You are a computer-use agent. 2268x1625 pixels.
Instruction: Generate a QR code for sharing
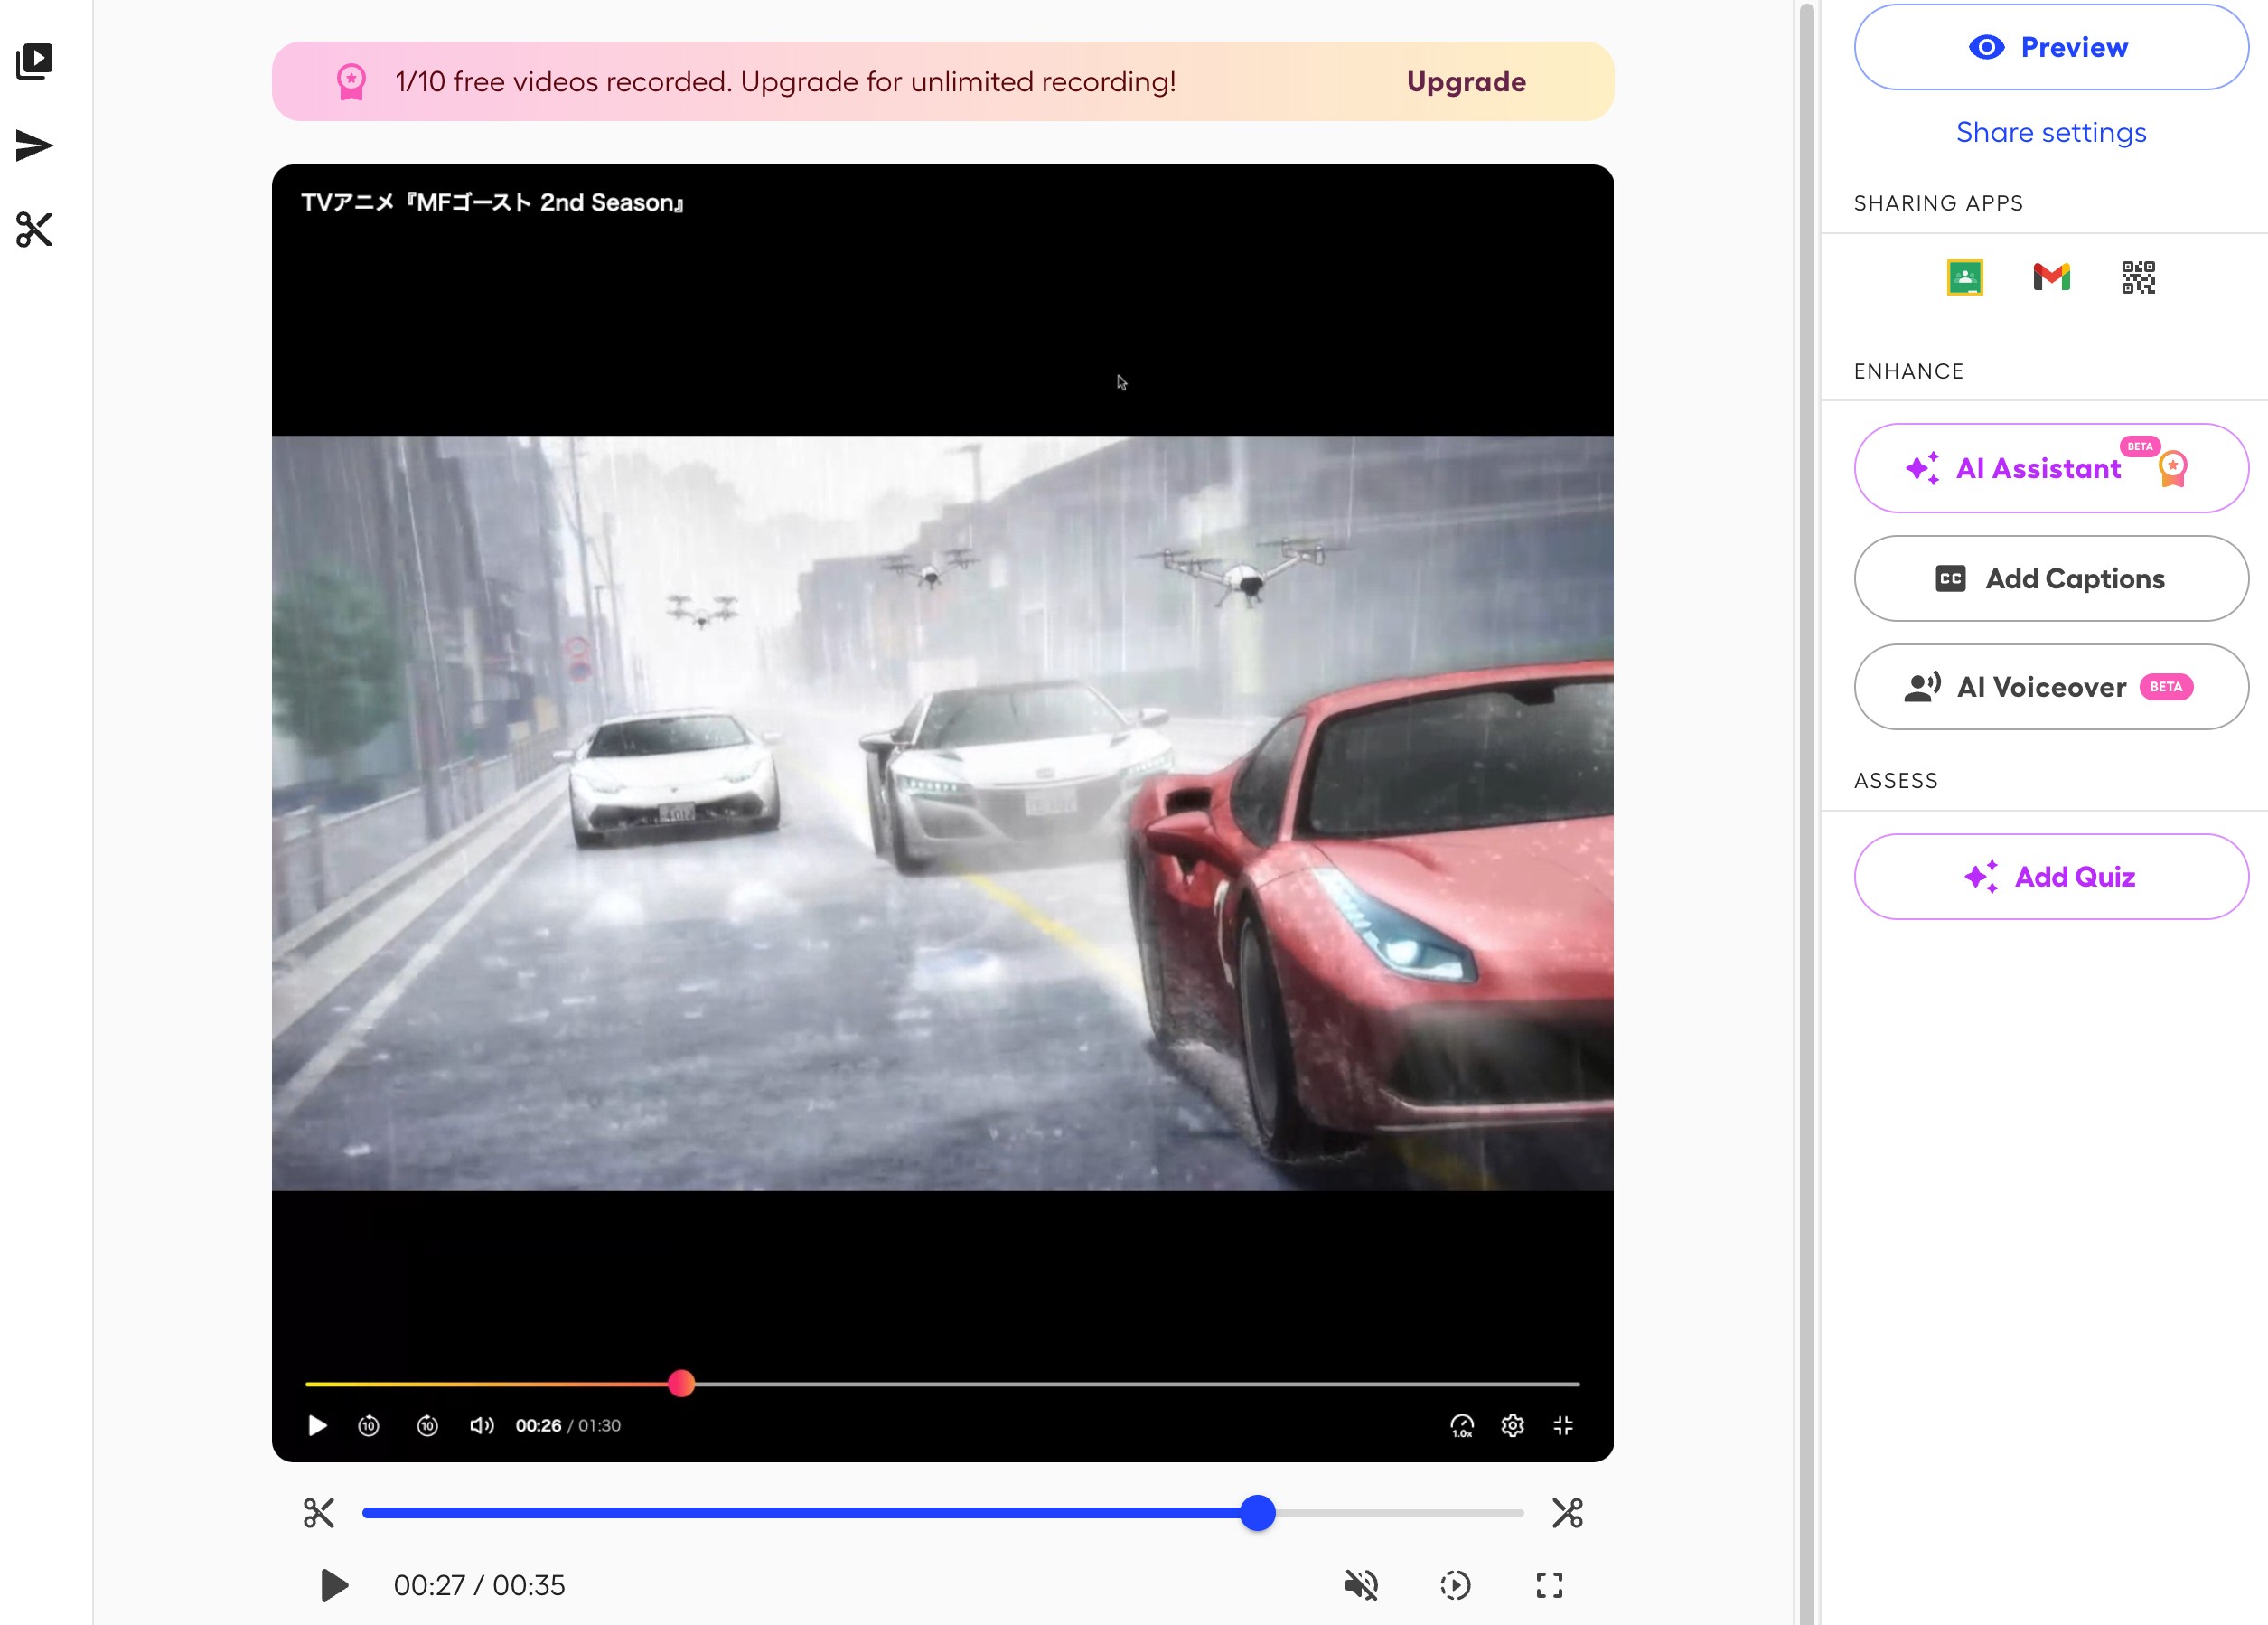2138,277
